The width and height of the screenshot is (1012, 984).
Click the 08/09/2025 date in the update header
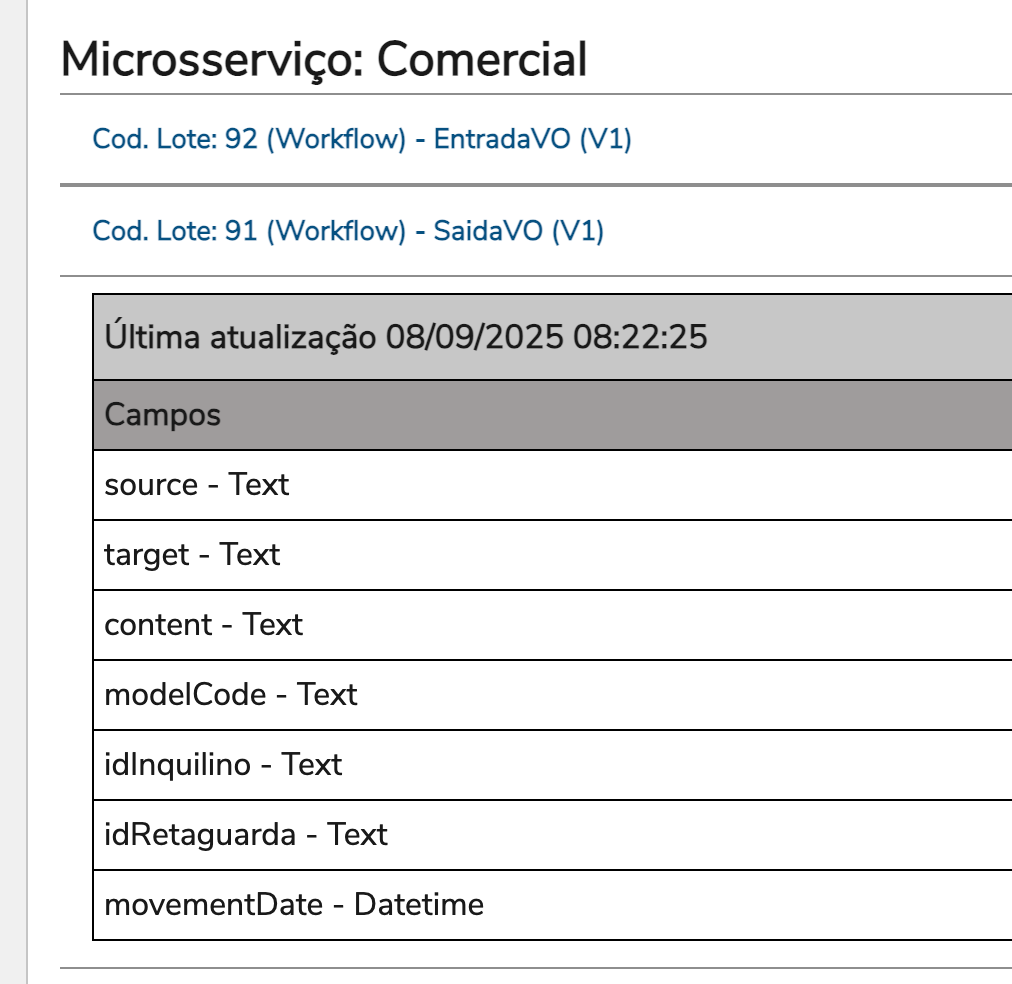pos(475,337)
